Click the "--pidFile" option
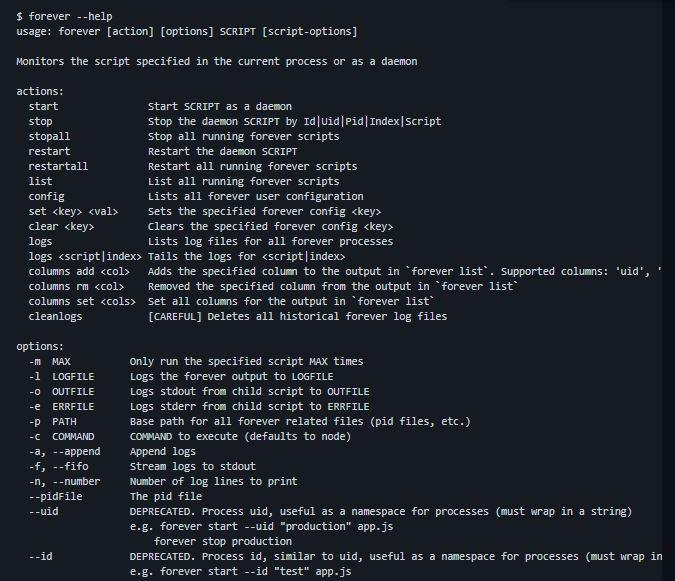Screen dimensions: 675x581 click(x=55, y=496)
